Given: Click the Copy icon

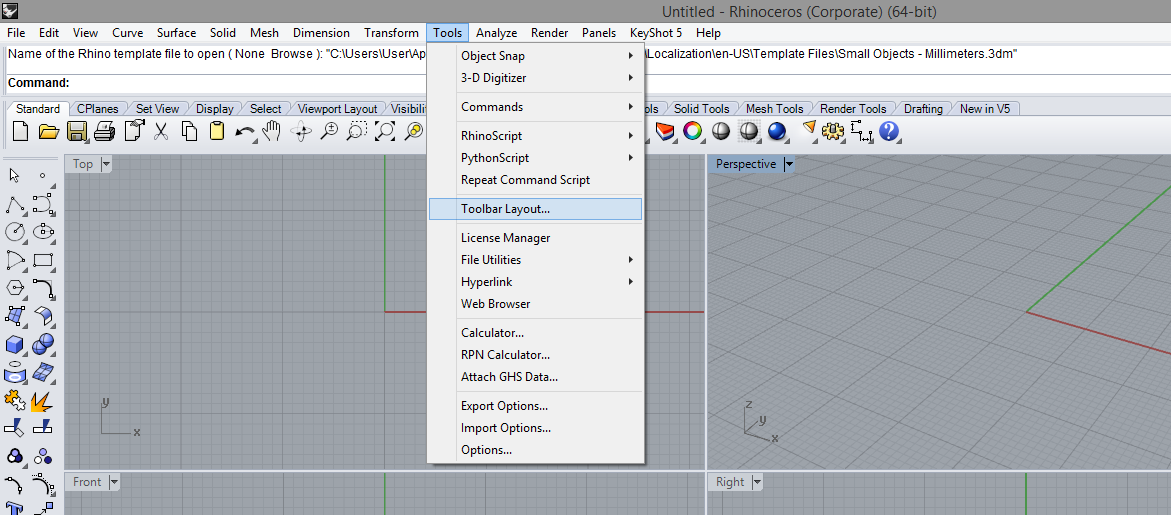Looking at the screenshot, I should coord(189,131).
